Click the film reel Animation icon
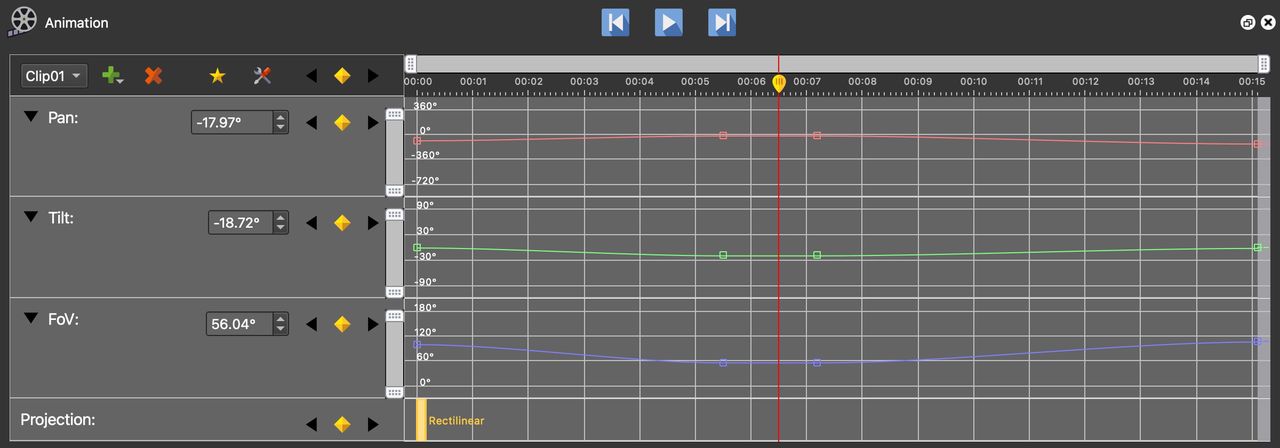Viewport: 1280px width, 448px height. pyautogui.click(x=22, y=21)
